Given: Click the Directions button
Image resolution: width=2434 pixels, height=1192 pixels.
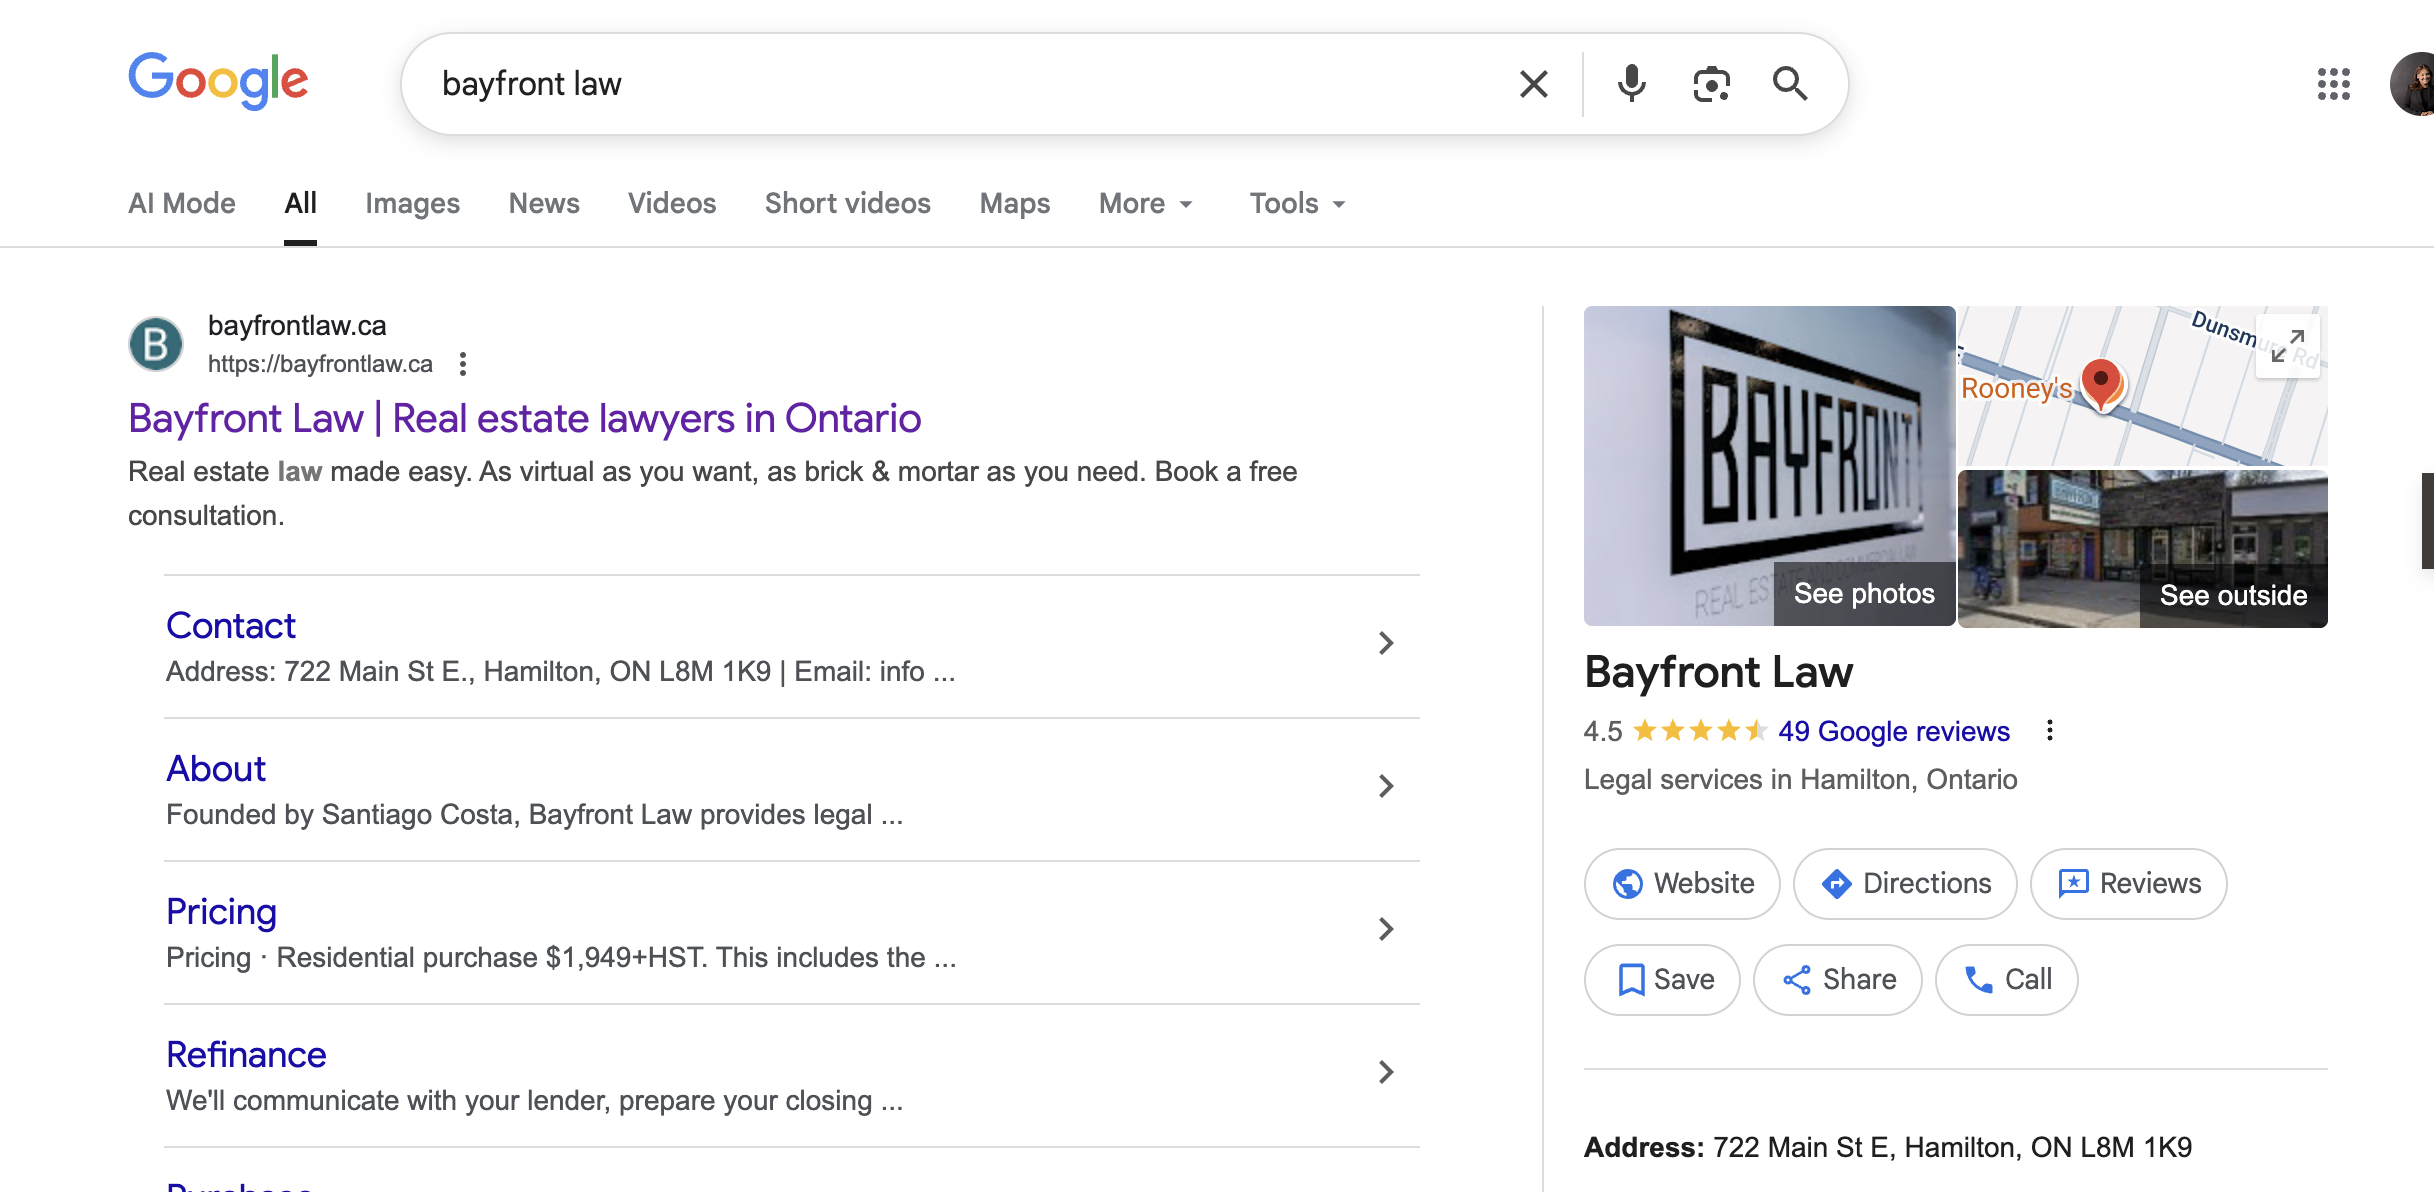Looking at the screenshot, I should (1905, 884).
